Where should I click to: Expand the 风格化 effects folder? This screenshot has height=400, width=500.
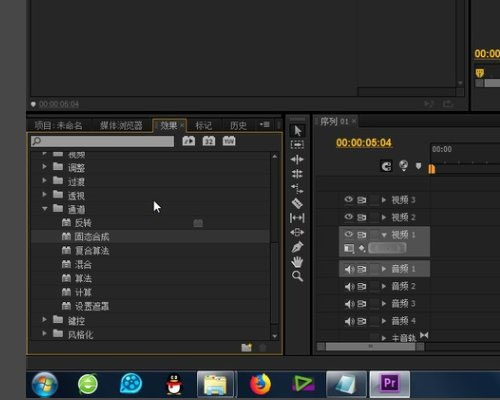click(x=44, y=333)
